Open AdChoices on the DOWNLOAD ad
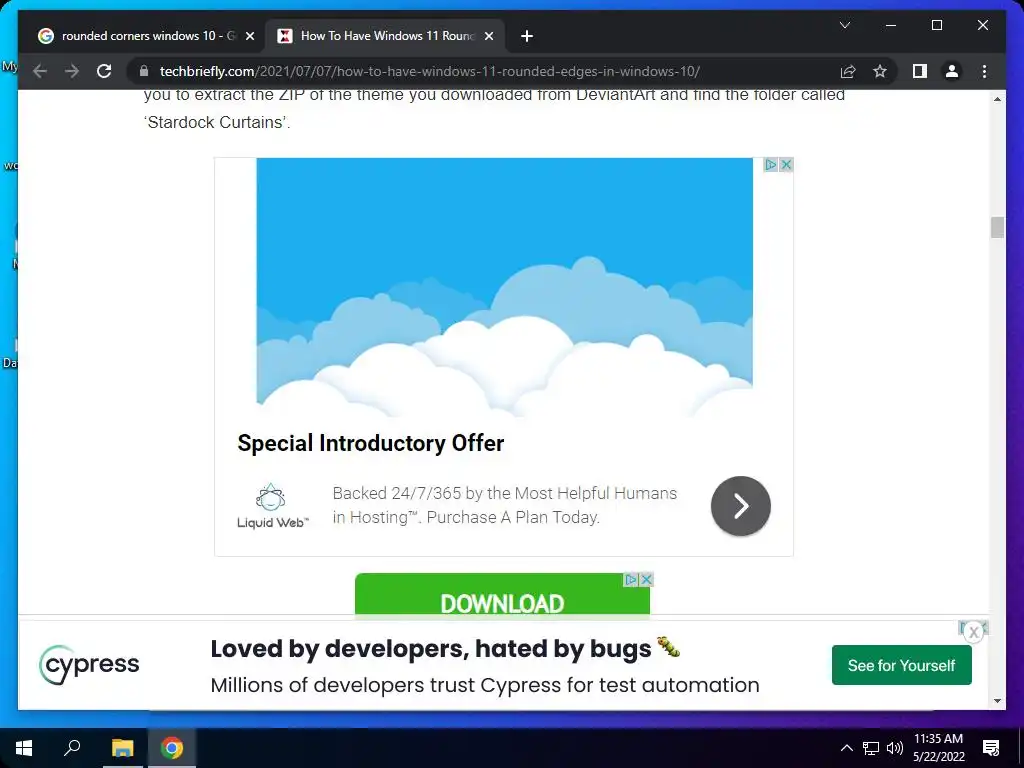 tap(631, 579)
